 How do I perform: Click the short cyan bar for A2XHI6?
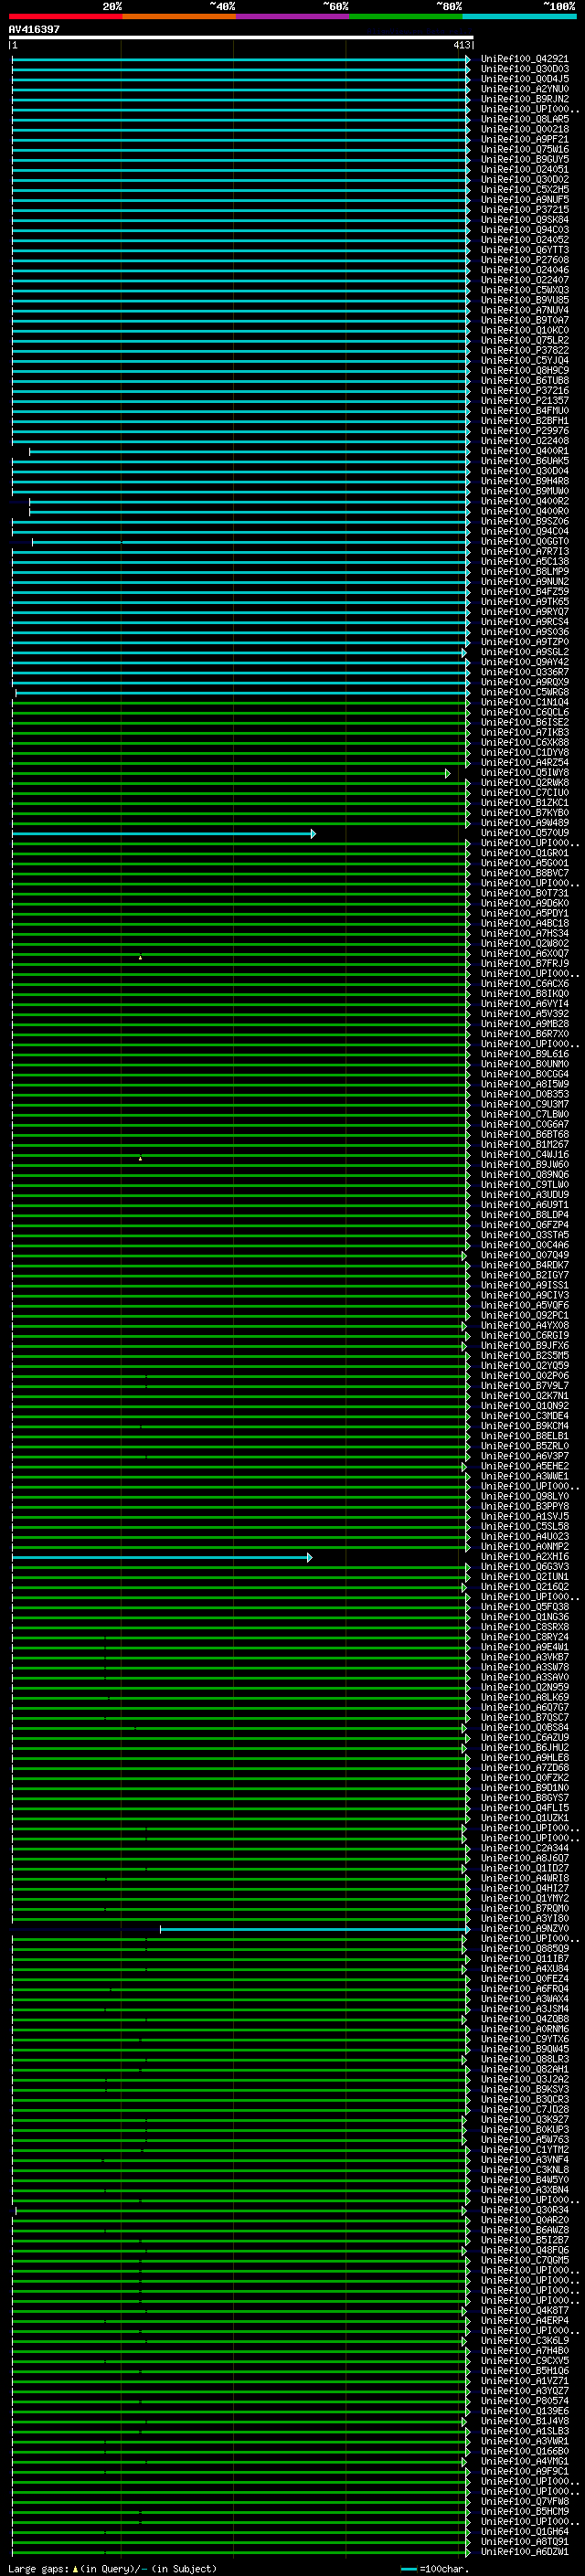click(x=162, y=1557)
